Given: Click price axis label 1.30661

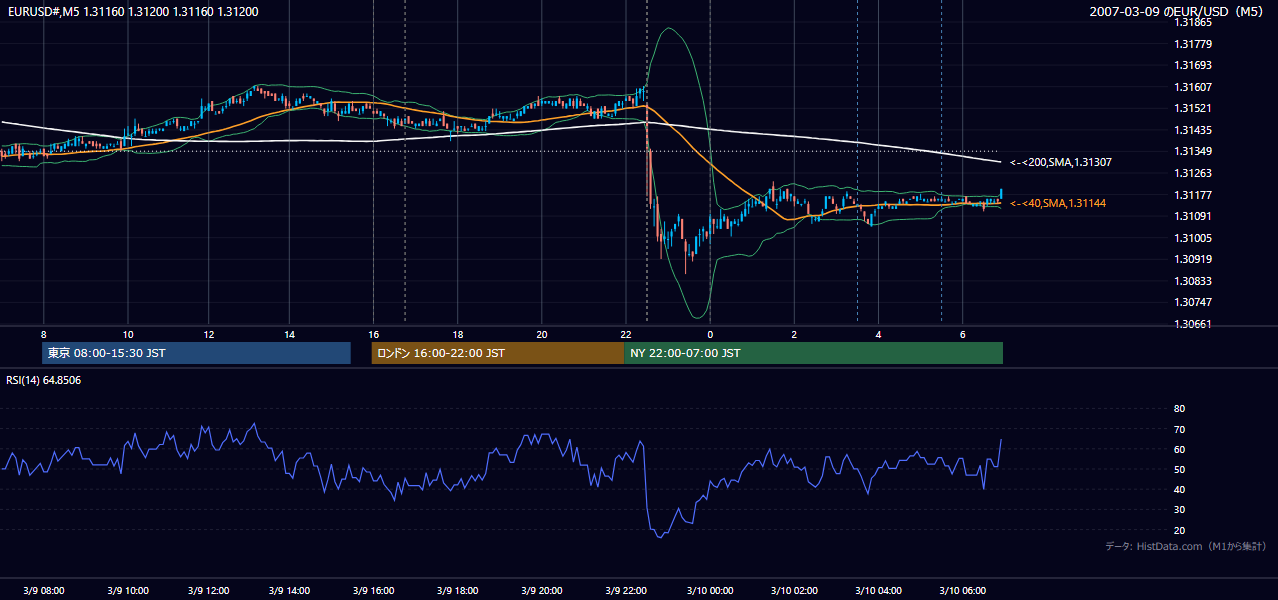Looking at the screenshot, I should click(1192, 324).
